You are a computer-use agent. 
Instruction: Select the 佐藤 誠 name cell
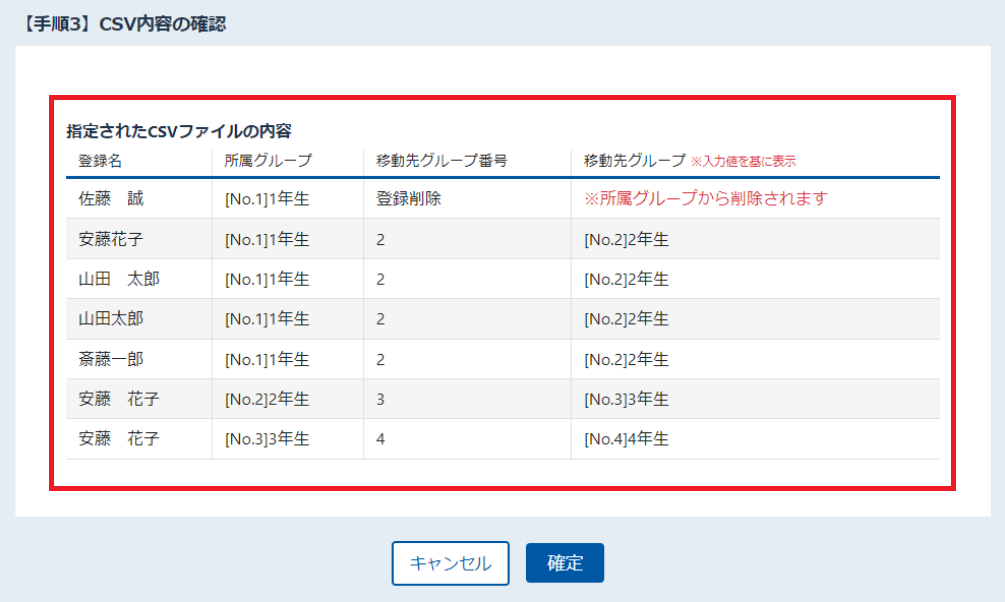point(111,199)
